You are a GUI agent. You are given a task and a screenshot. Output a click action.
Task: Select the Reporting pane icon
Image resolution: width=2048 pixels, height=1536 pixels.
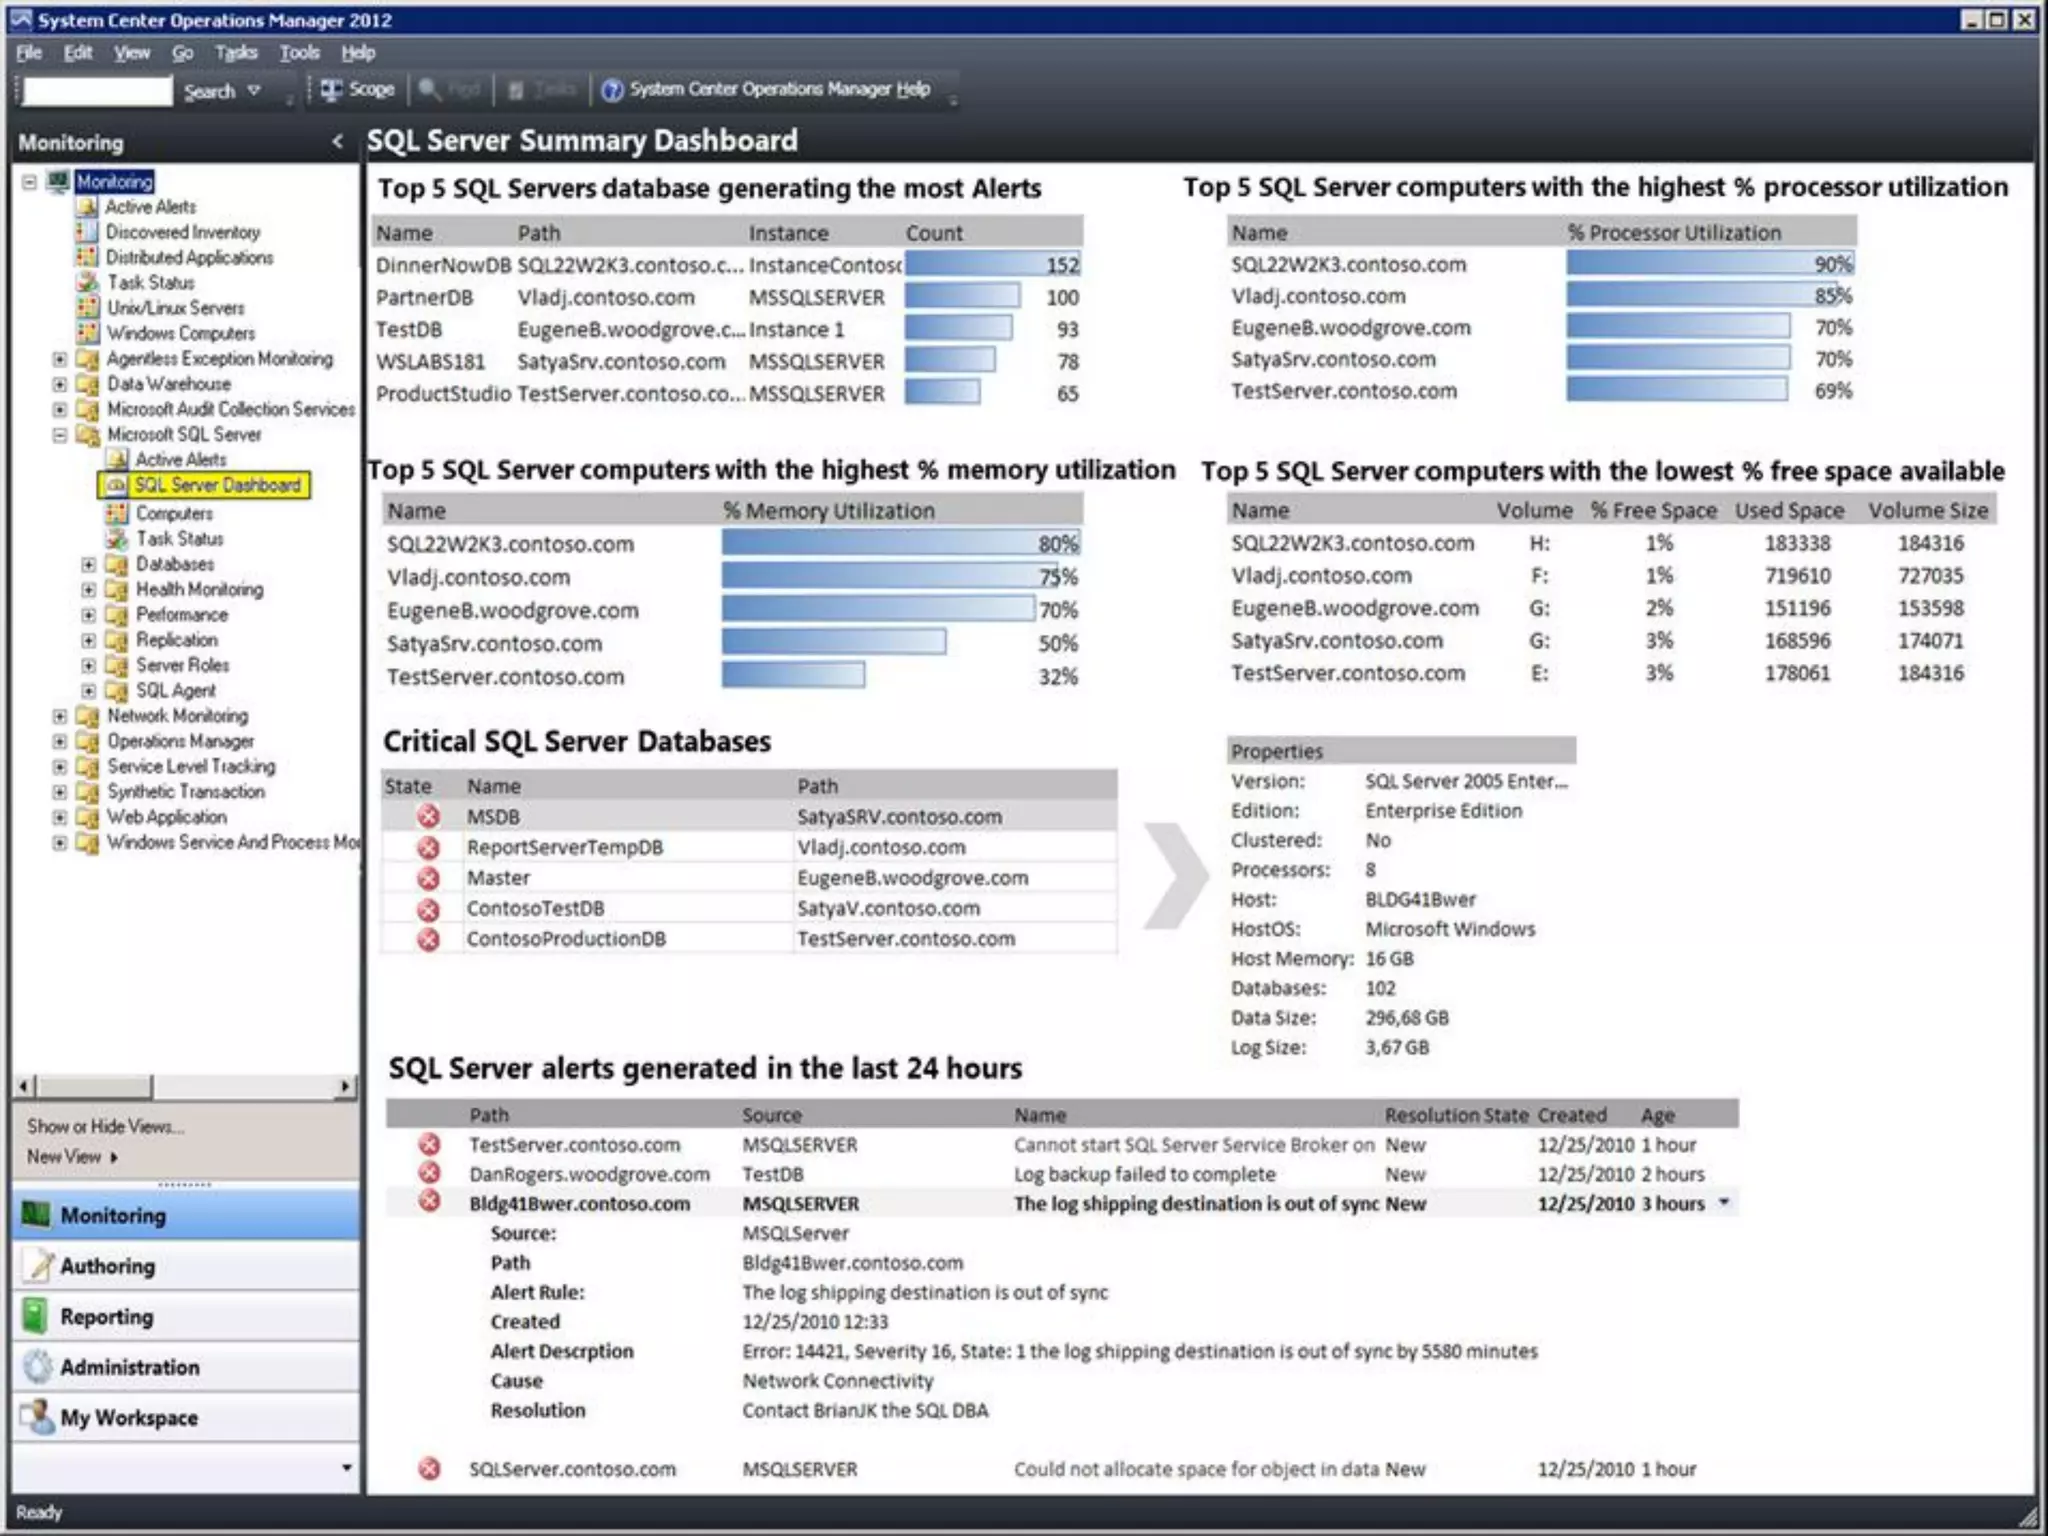click(35, 1316)
